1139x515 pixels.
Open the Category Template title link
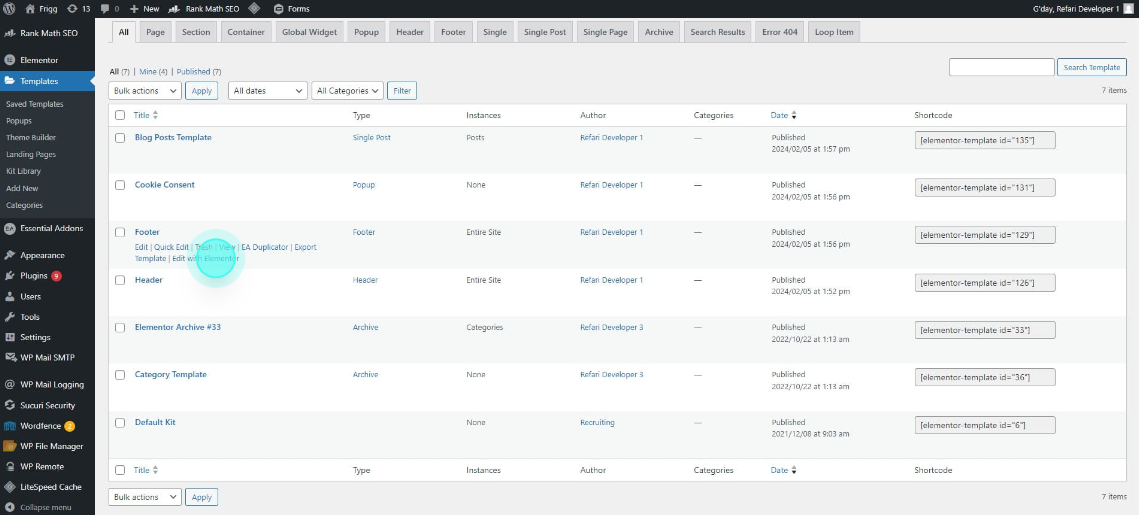click(x=171, y=375)
